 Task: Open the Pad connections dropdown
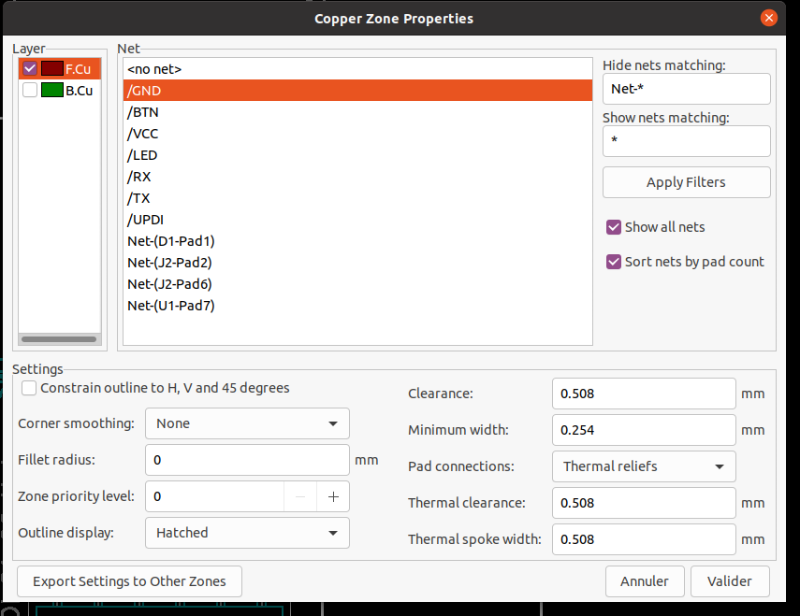(644, 466)
